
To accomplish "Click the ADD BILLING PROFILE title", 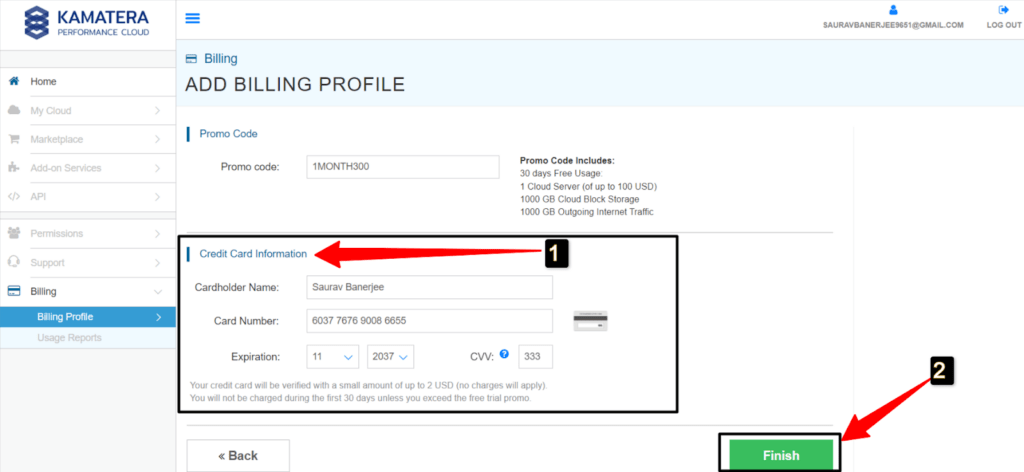I will click(x=295, y=85).
